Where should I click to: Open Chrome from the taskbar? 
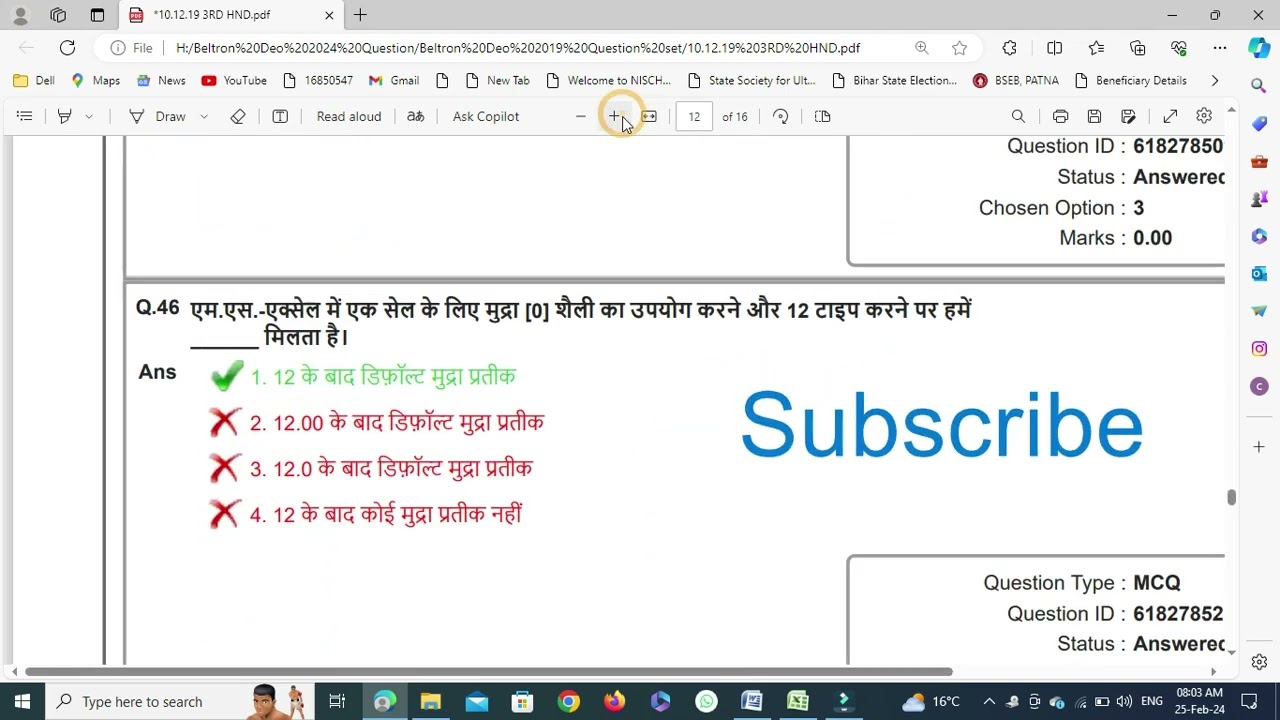point(568,701)
